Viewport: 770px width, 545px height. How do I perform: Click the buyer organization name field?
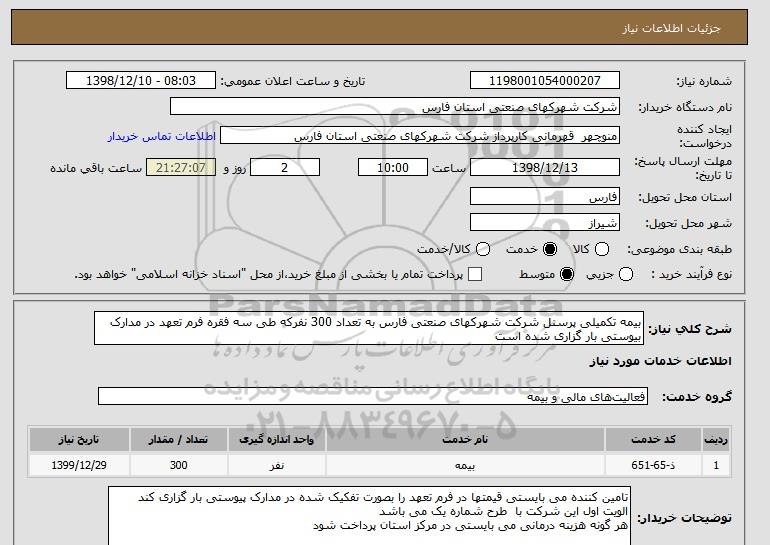tap(395, 107)
